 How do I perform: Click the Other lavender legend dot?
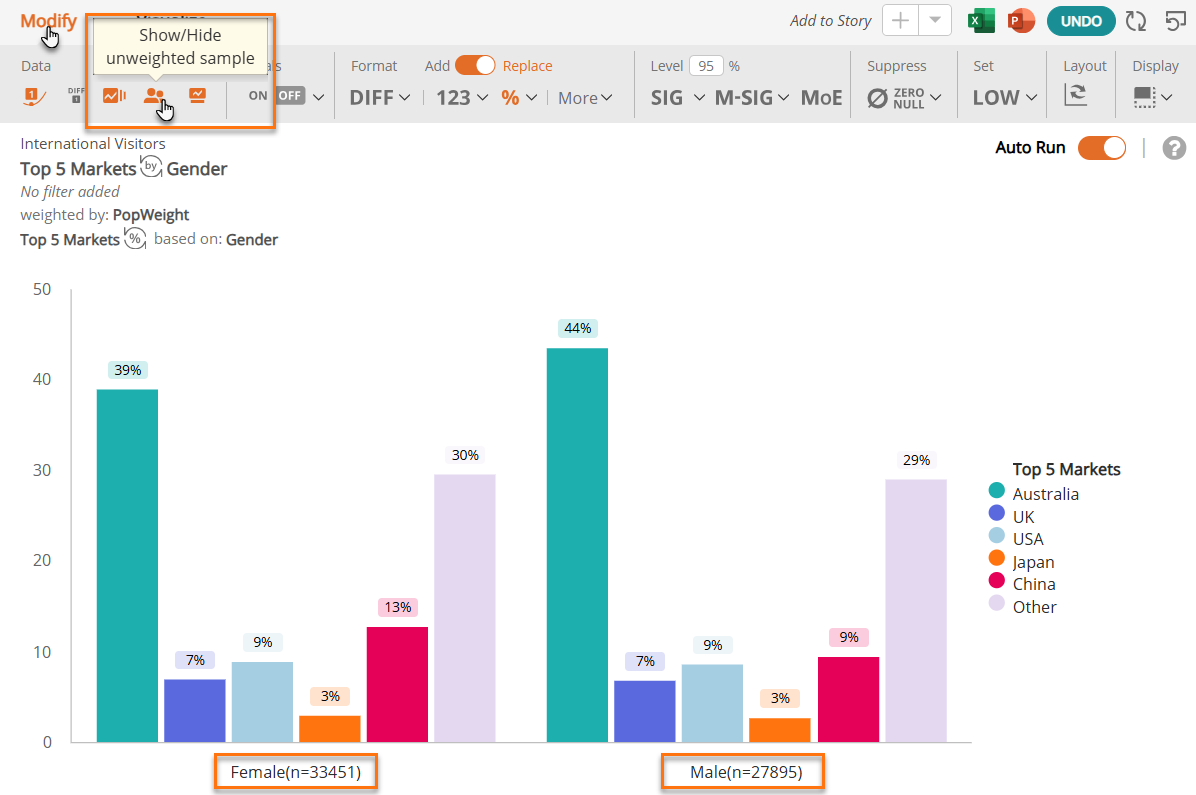click(x=996, y=603)
